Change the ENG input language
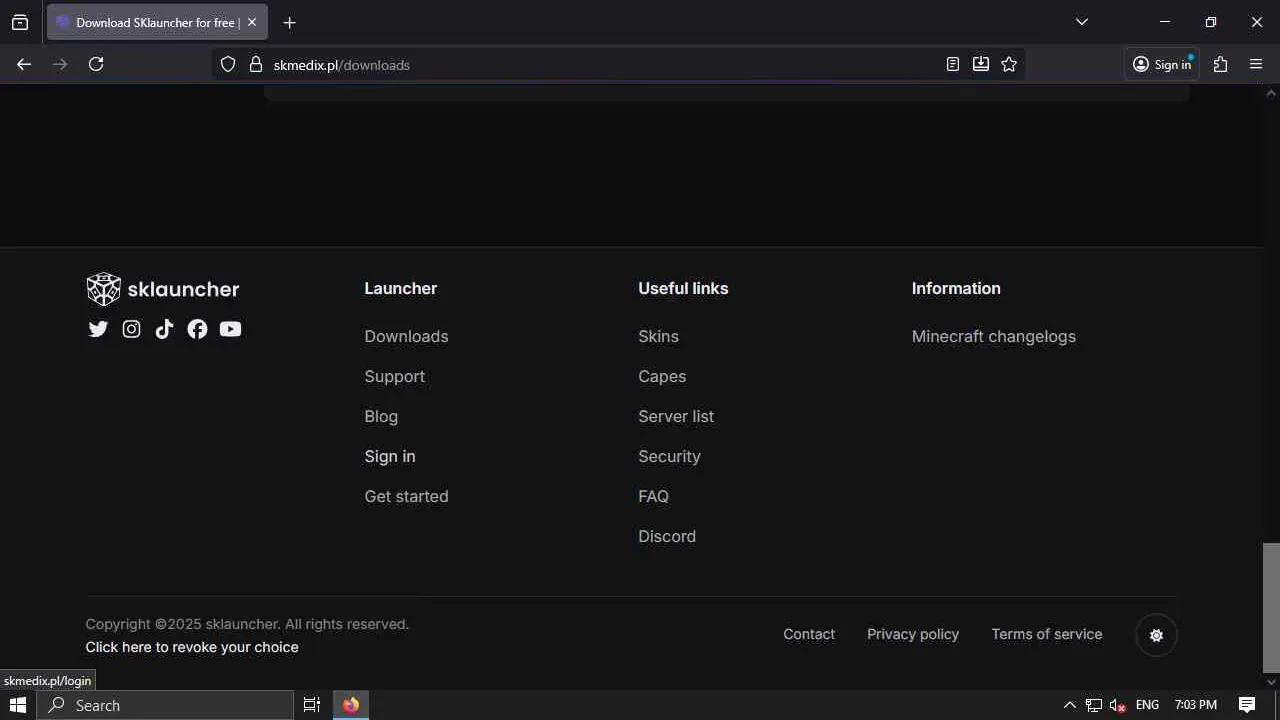 1147,705
